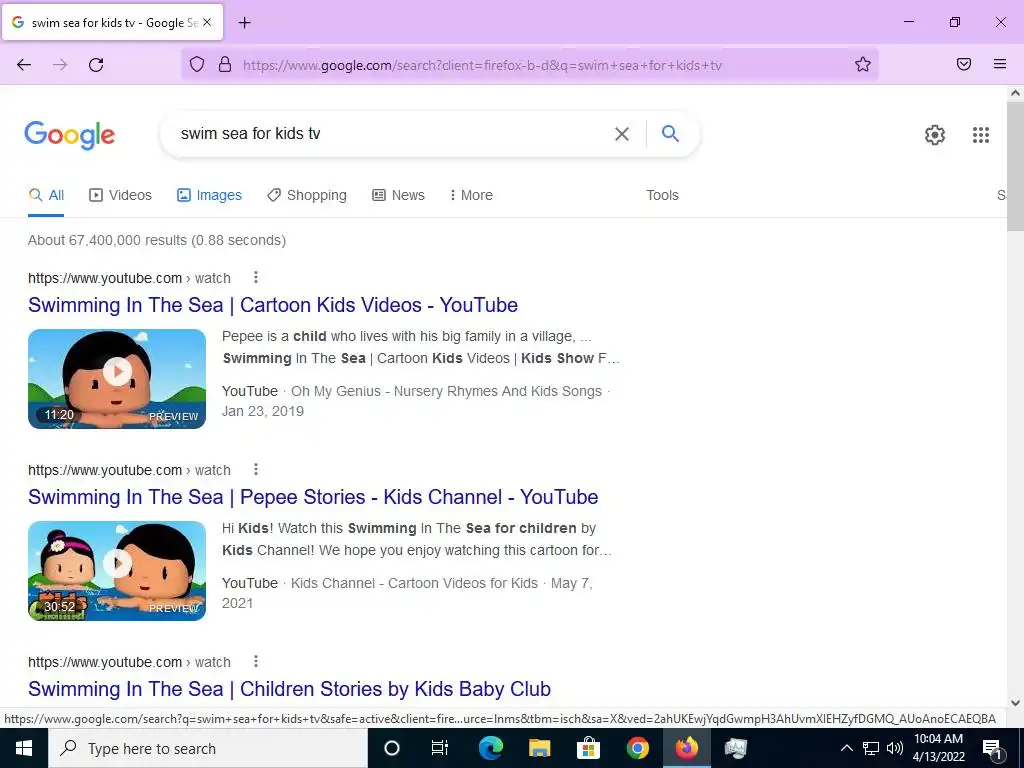Open 'Swimming In The Sea | Cartoon Kids Videos' link
Viewport: 1024px width, 768px height.
273,305
